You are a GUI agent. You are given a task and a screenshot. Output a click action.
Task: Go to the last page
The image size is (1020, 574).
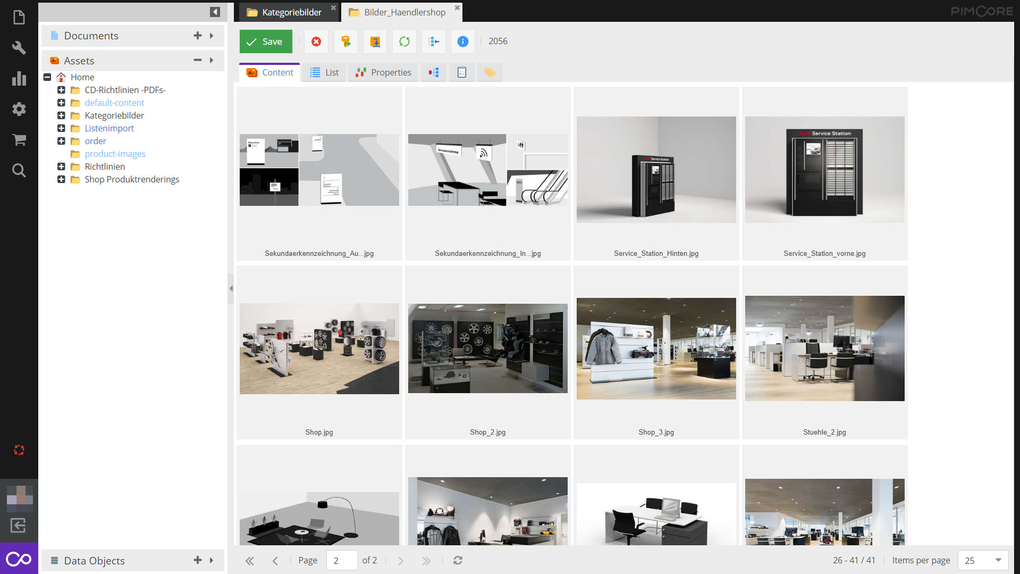(426, 560)
